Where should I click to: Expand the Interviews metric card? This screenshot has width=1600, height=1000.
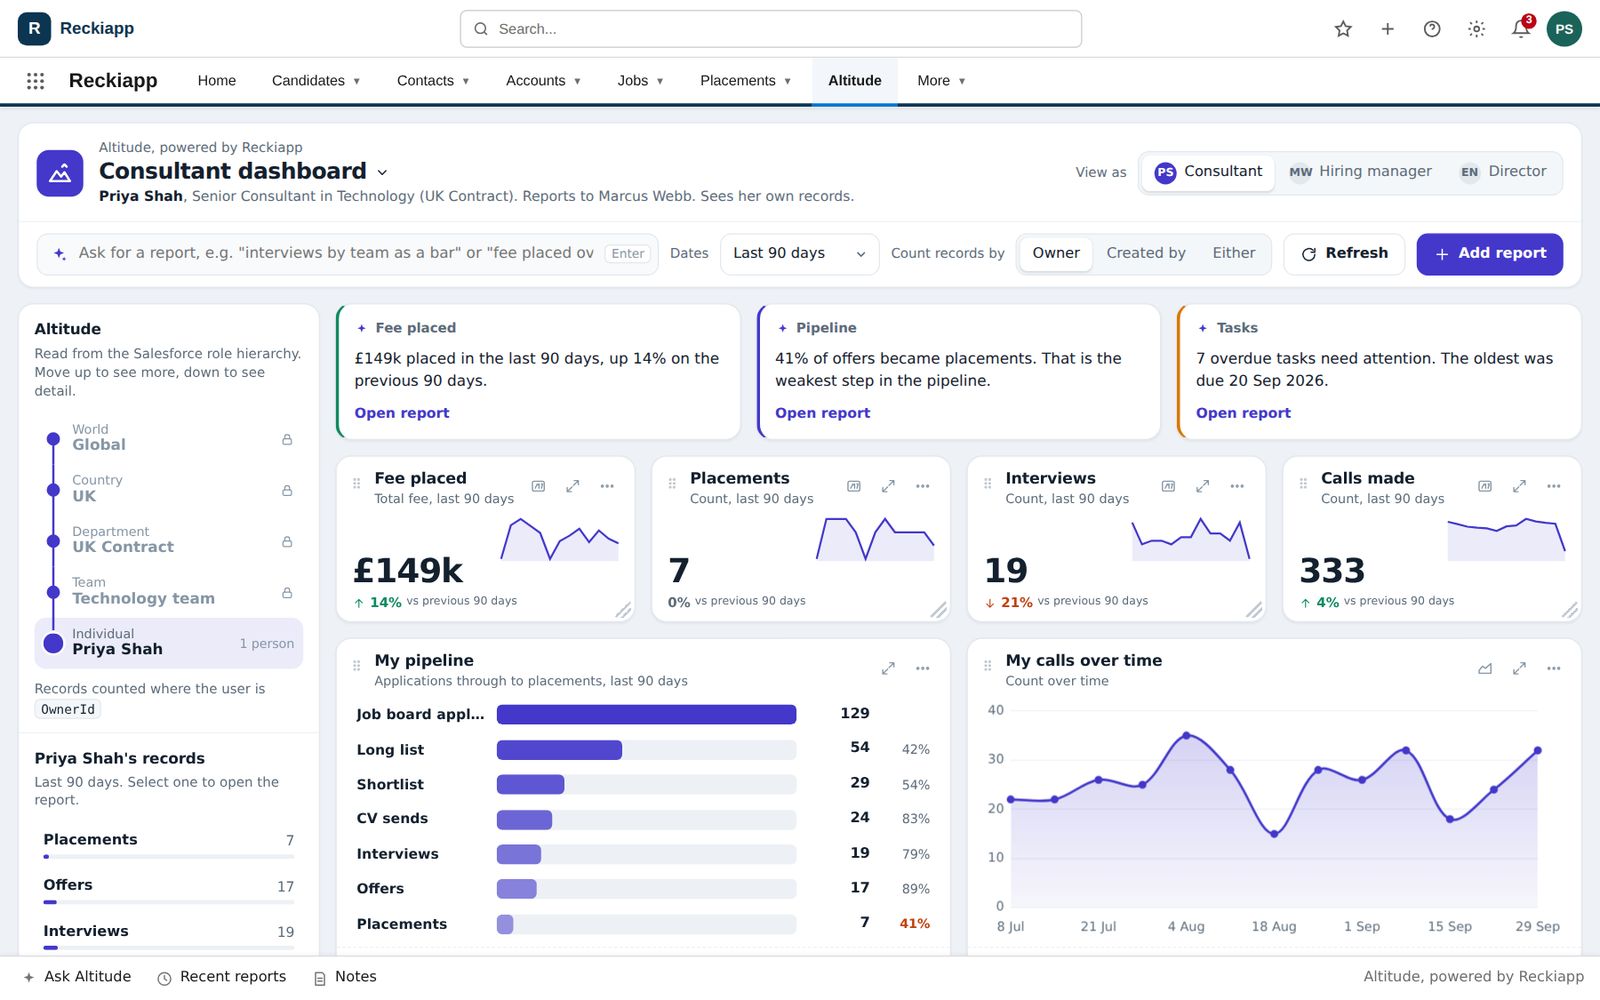[x=1203, y=486]
